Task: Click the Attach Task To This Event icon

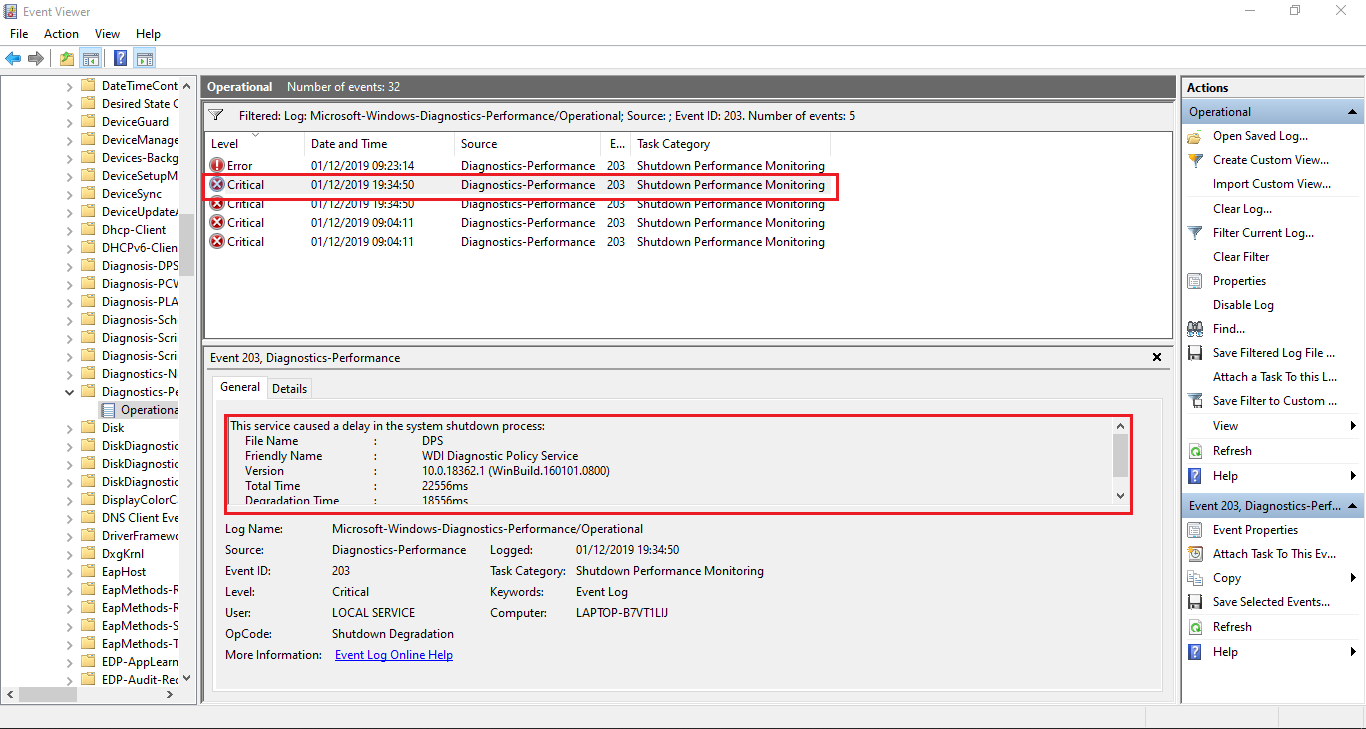Action: click(x=1195, y=554)
